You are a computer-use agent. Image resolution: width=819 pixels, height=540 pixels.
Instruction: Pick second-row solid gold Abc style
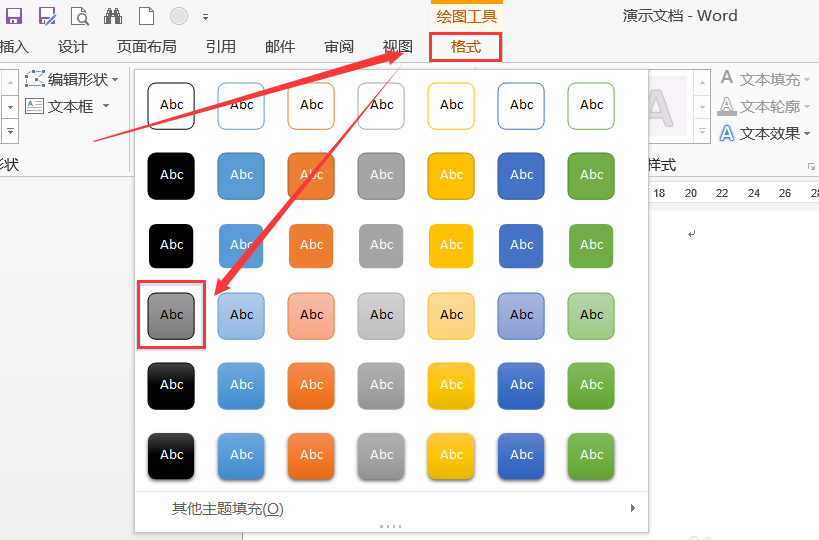coord(451,176)
